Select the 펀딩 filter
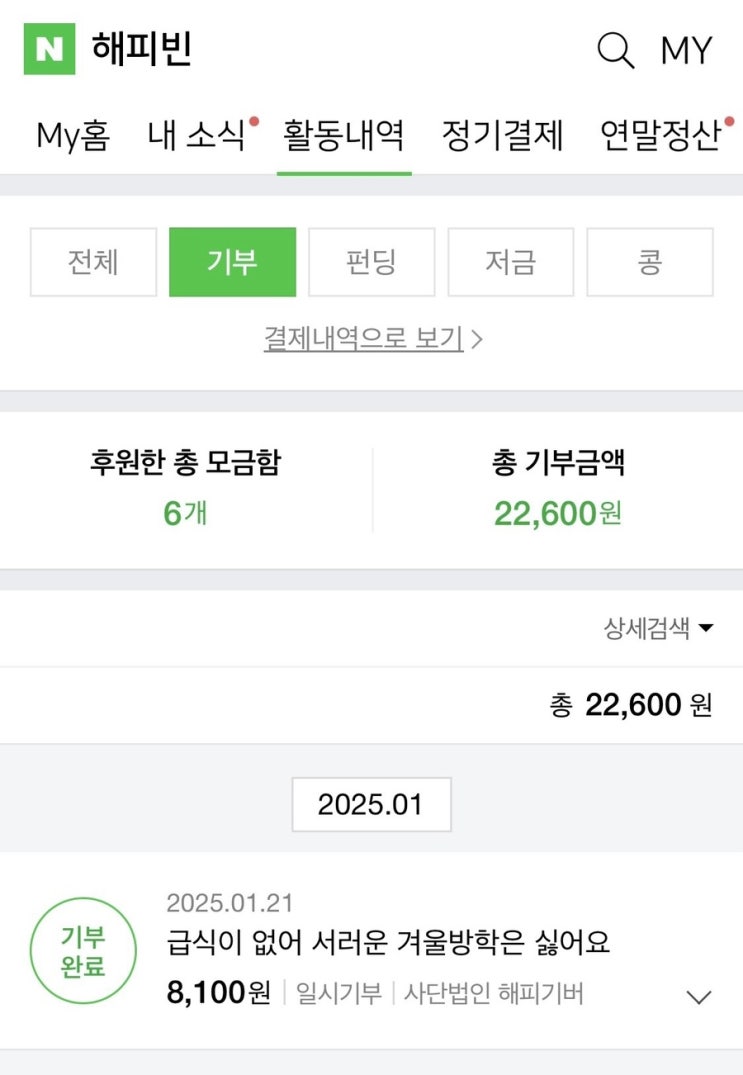 [x=371, y=262]
